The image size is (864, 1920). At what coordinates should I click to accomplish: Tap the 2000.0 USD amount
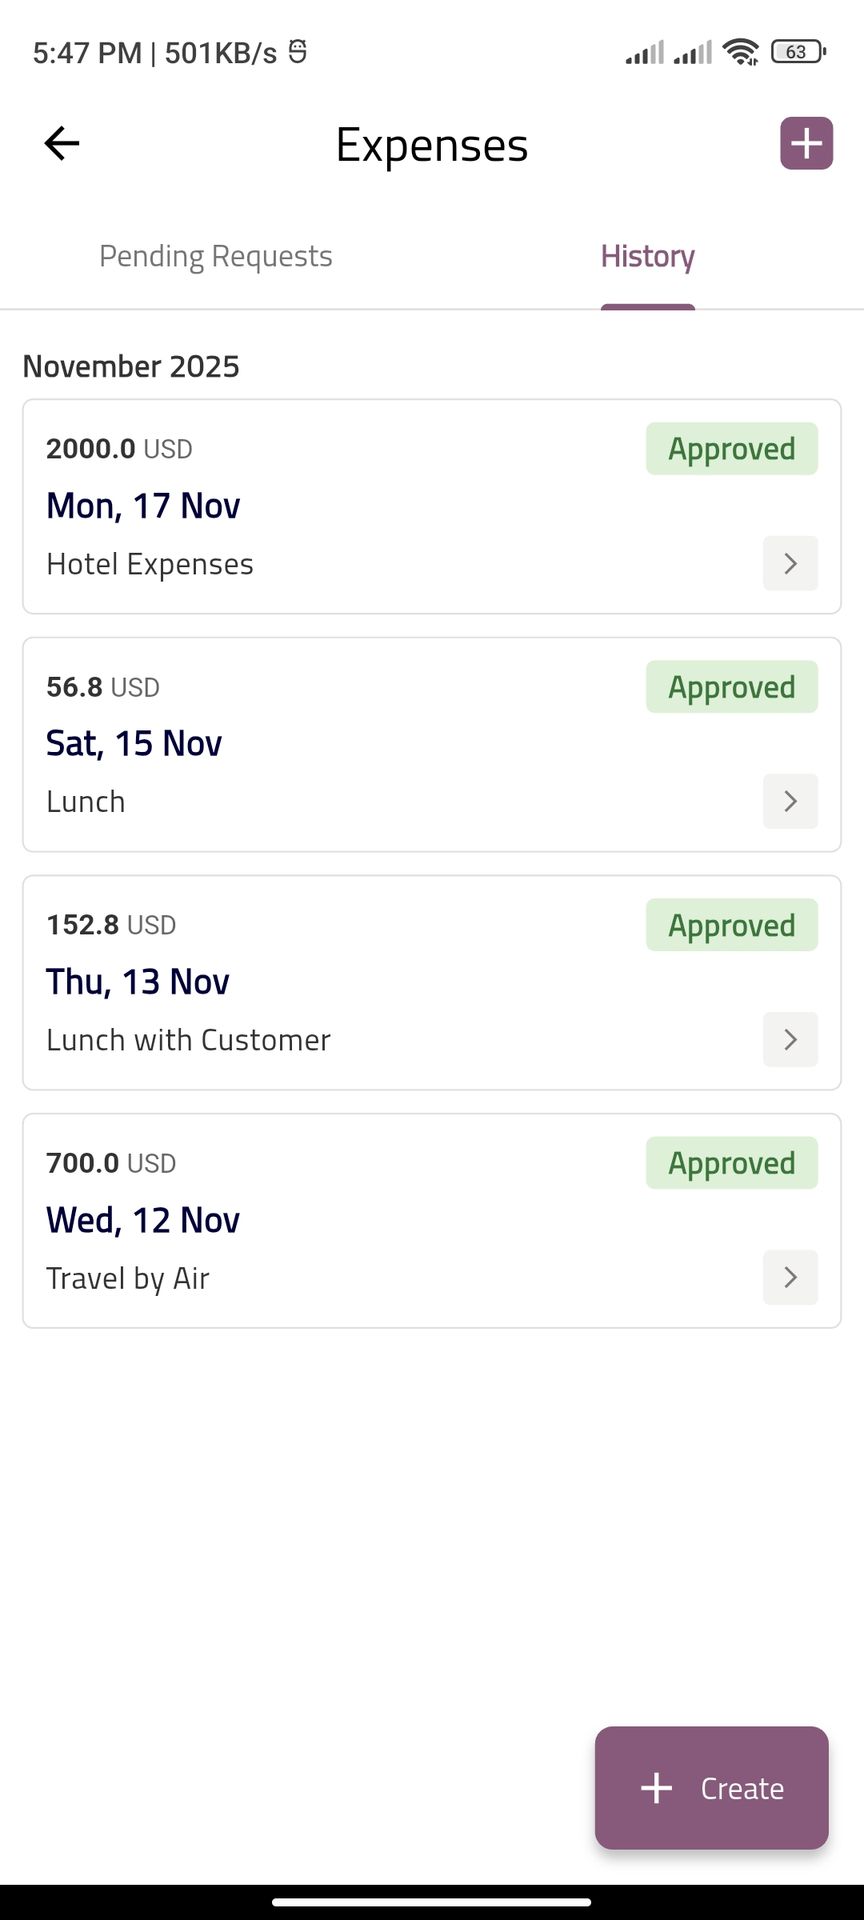pyautogui.click(x=119, y=449)
